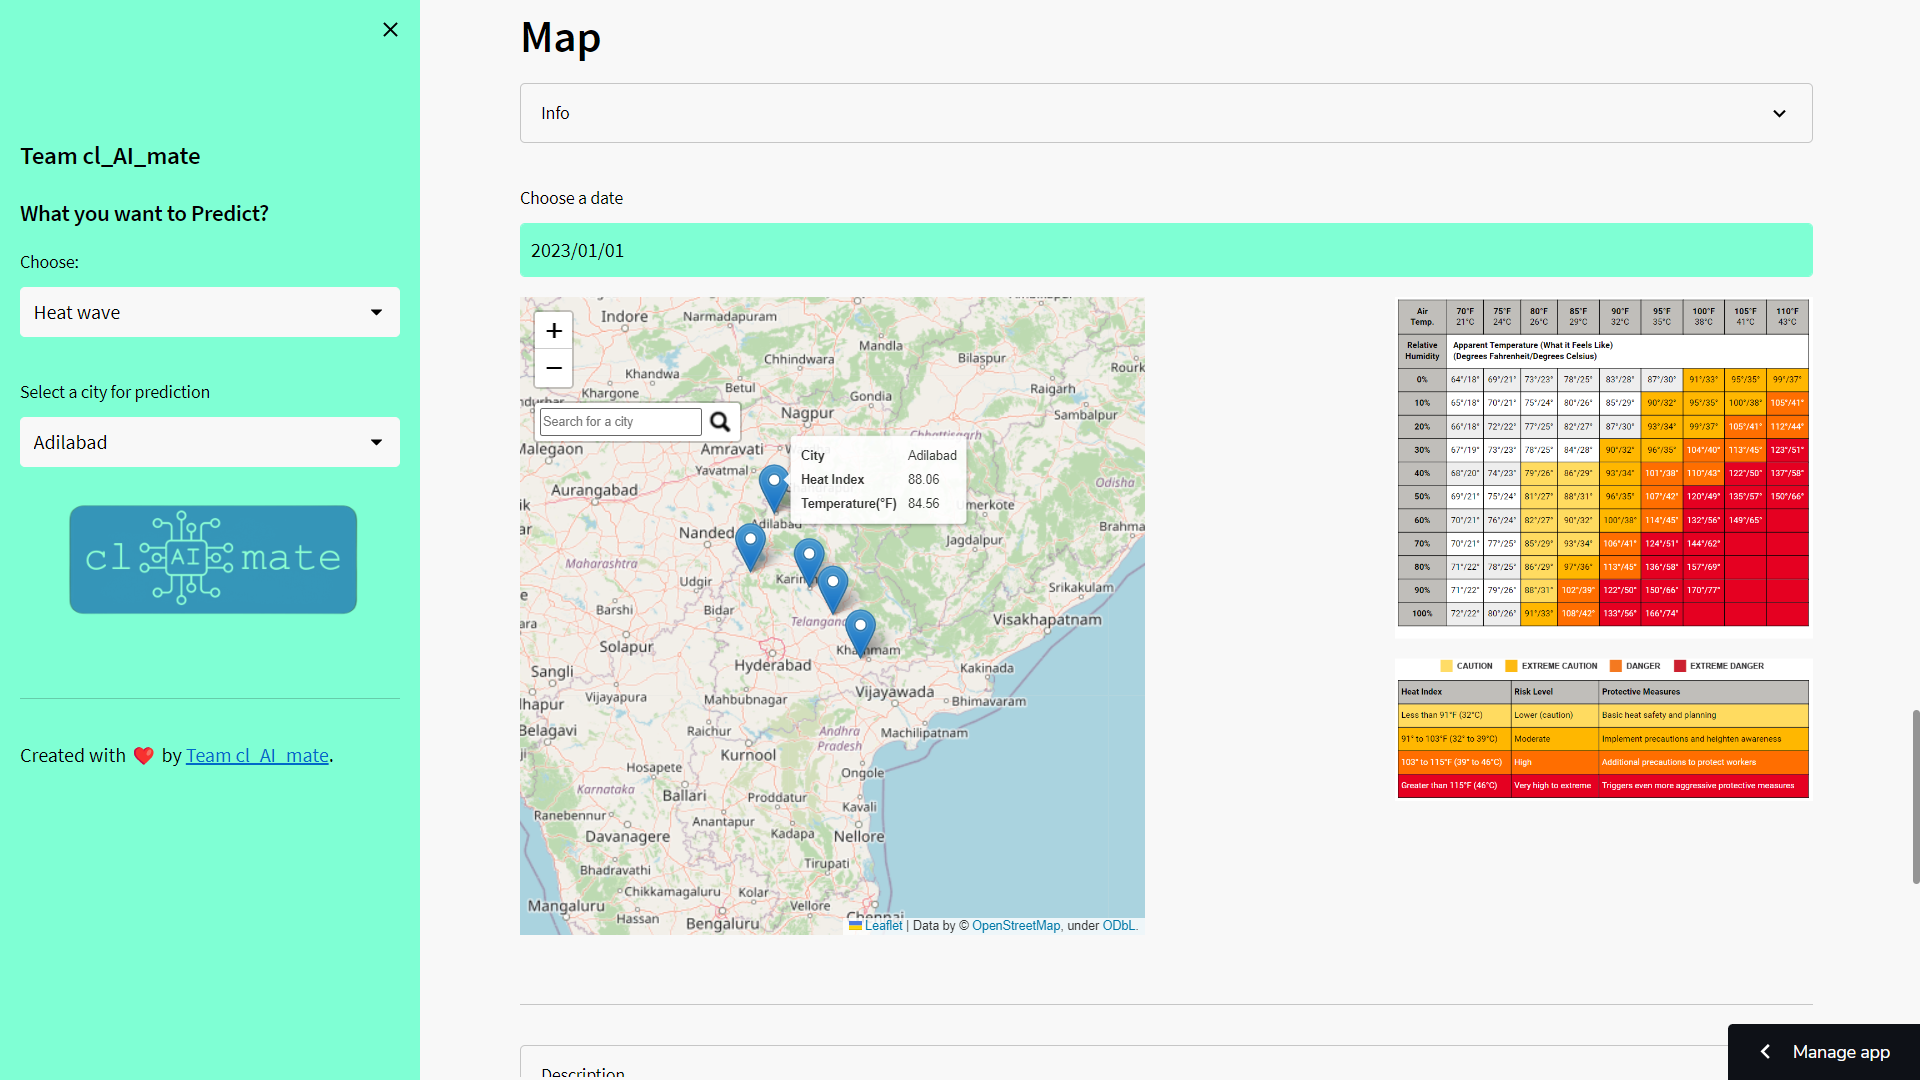Viewport: 1920px width, 1080px height.
Task: Click the date field showing 2023/01/01
Action: tap(1166, 250)
